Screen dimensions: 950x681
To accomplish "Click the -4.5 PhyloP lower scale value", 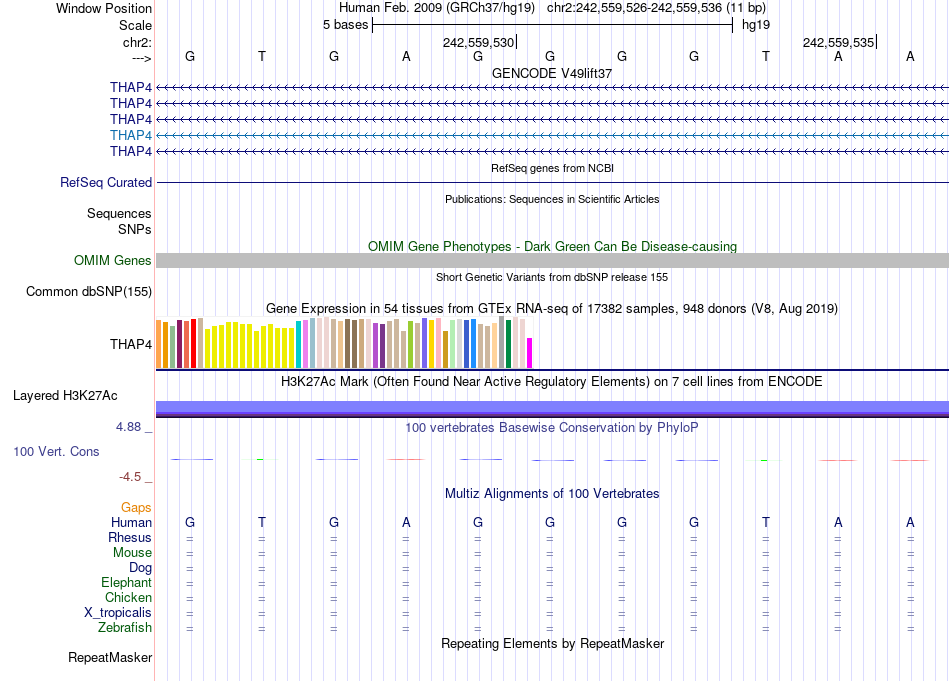I will [130, 477].
